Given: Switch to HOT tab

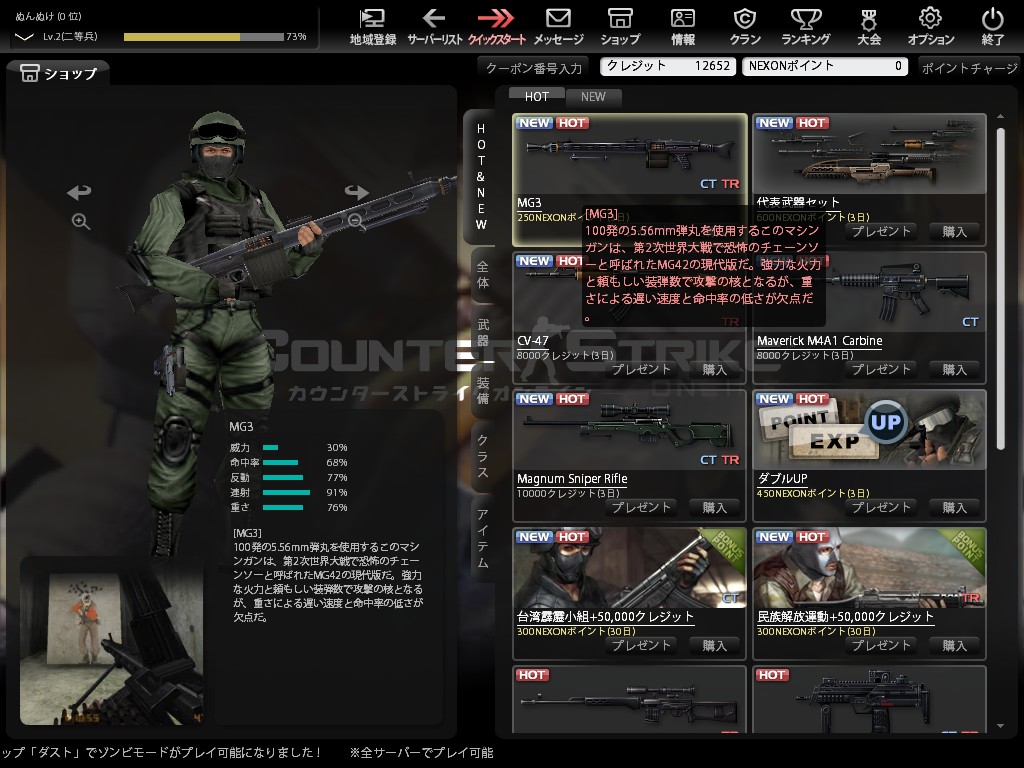Looking at the screenshot, I should tap(537, 97).
